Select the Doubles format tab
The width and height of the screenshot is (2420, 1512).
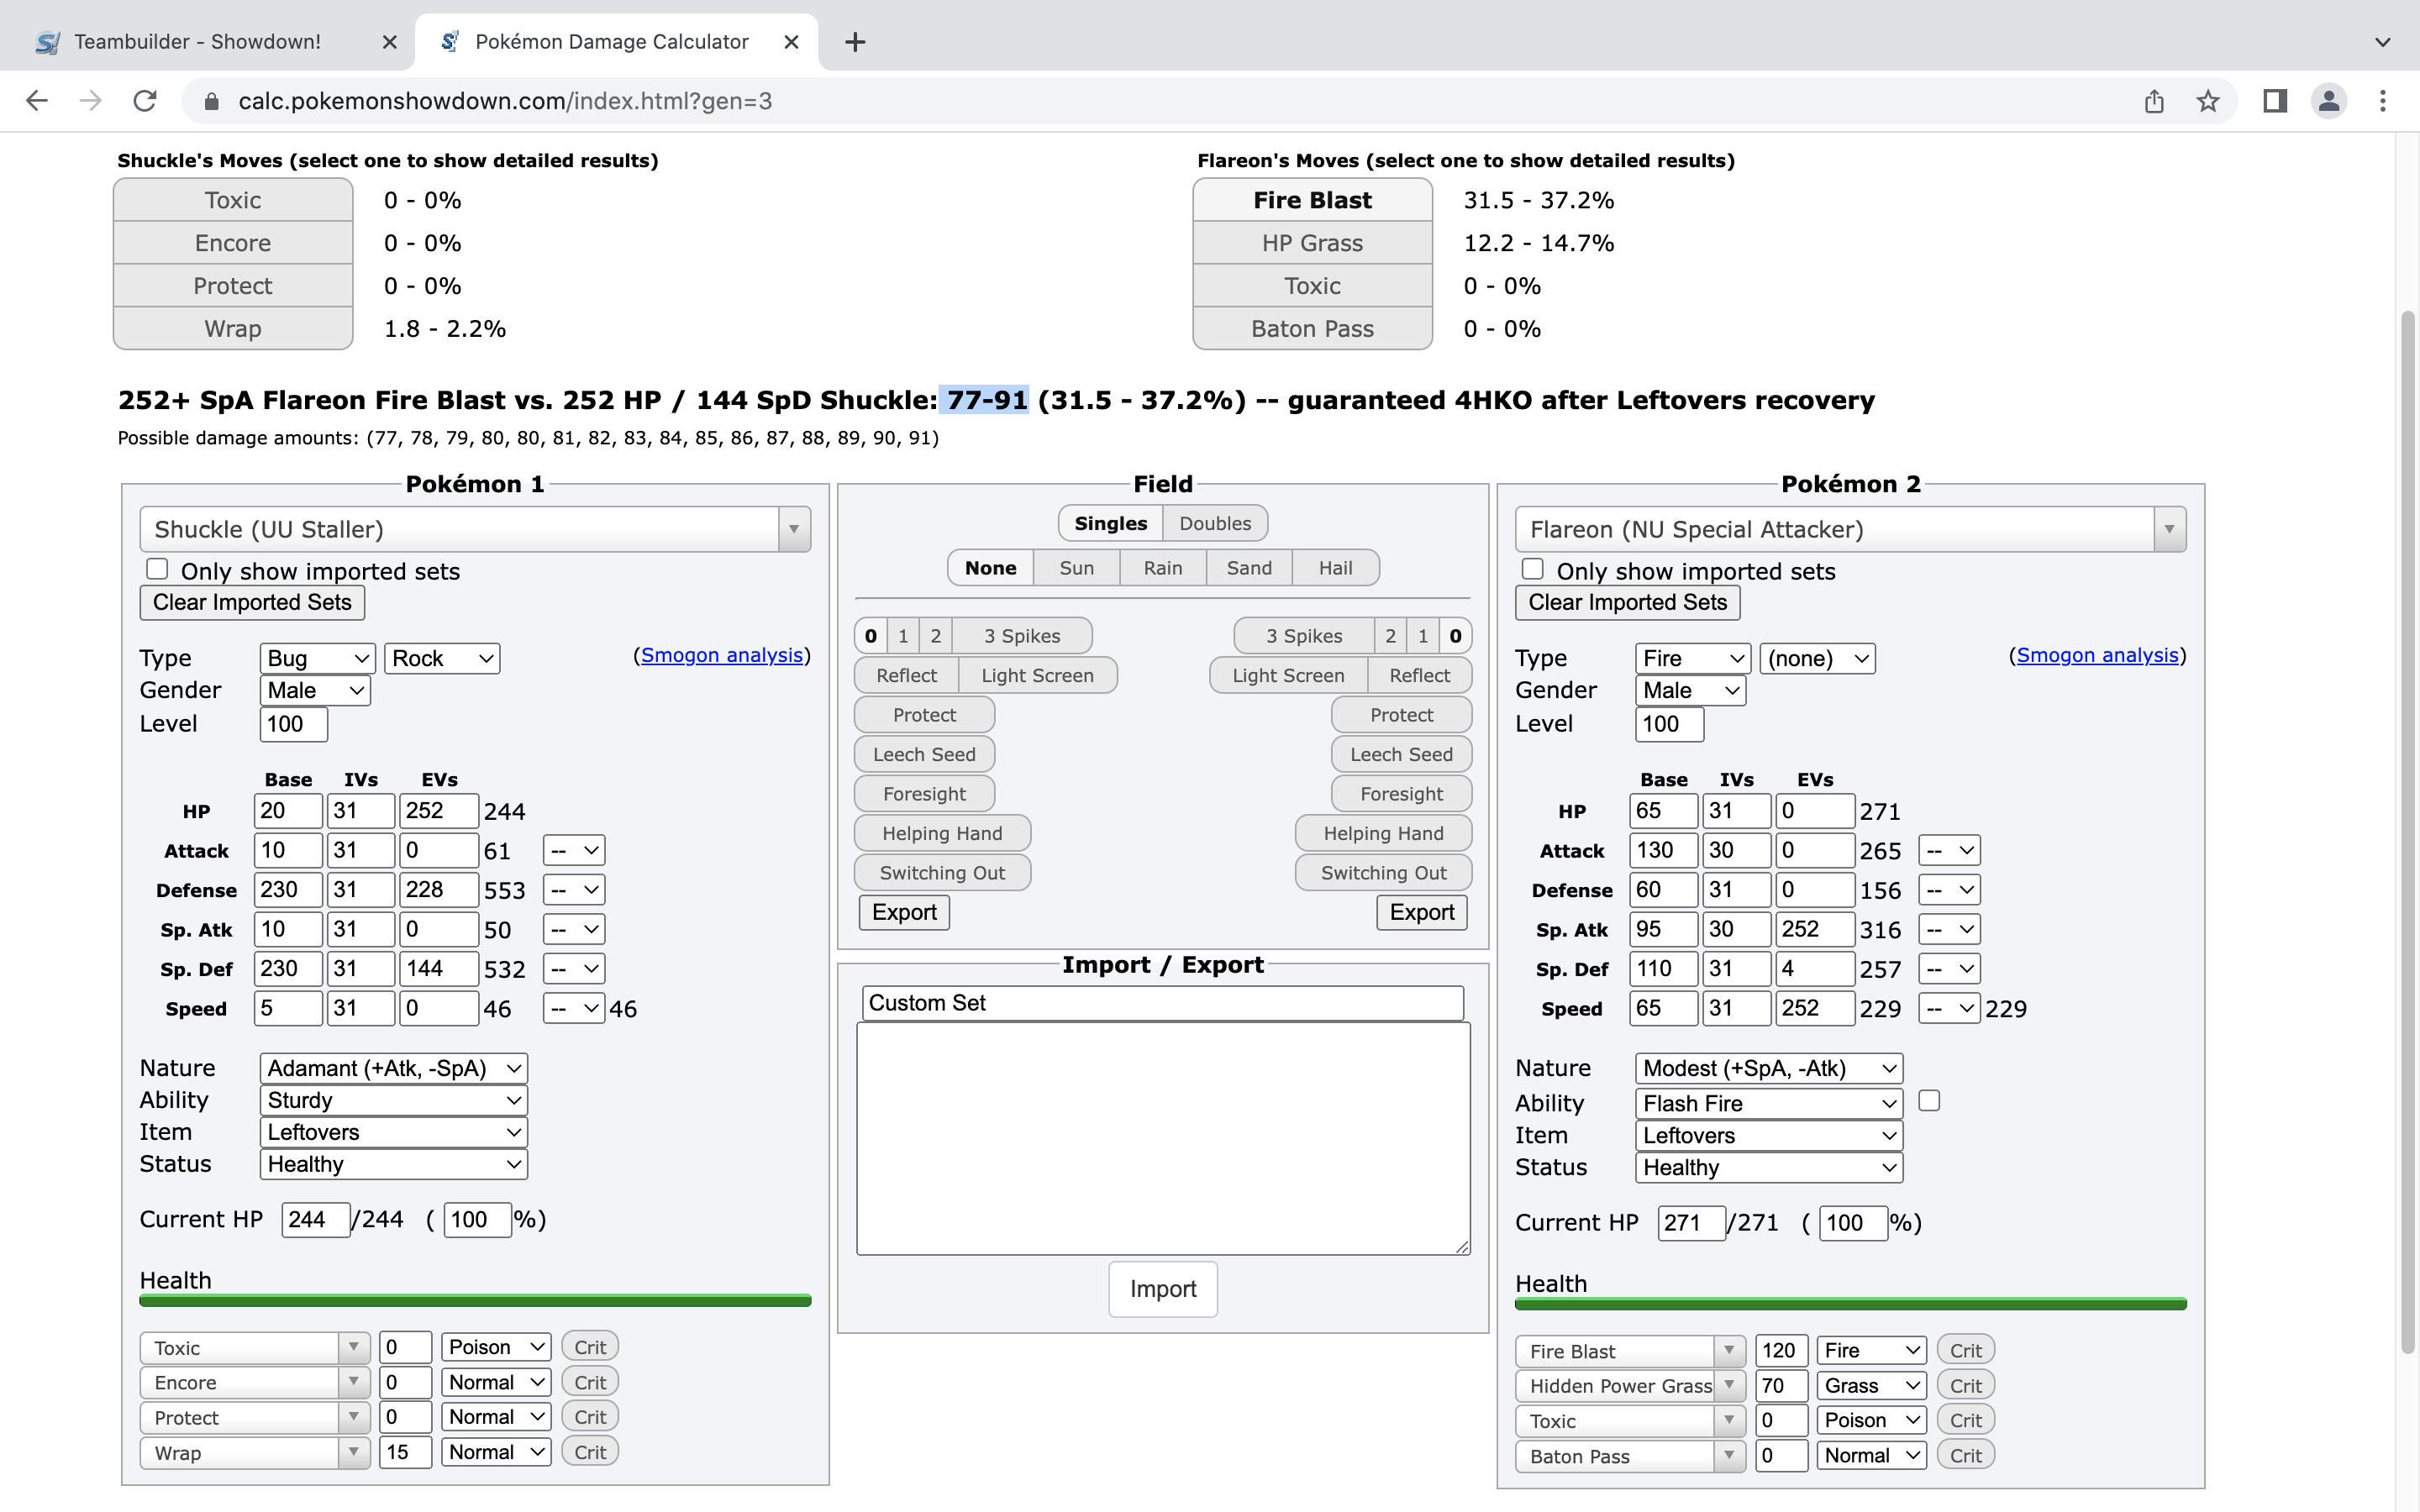[1214, 523]
